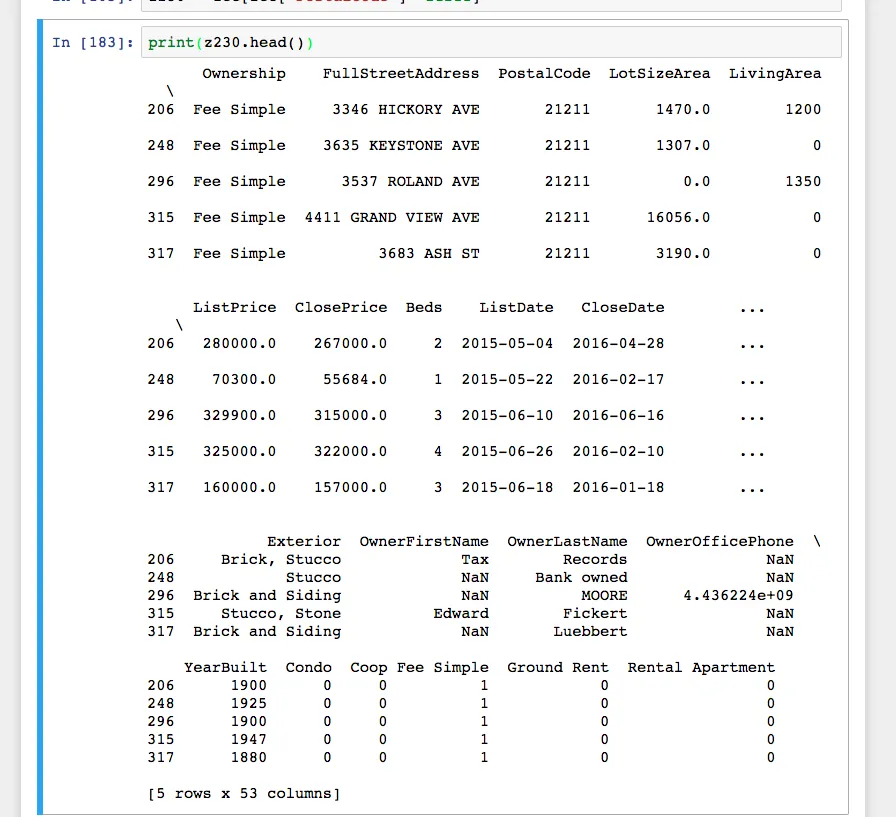Click the ListPrice value 329900.0
The height and width of the screenshot is (817, 896).
(x=239, y=415)
